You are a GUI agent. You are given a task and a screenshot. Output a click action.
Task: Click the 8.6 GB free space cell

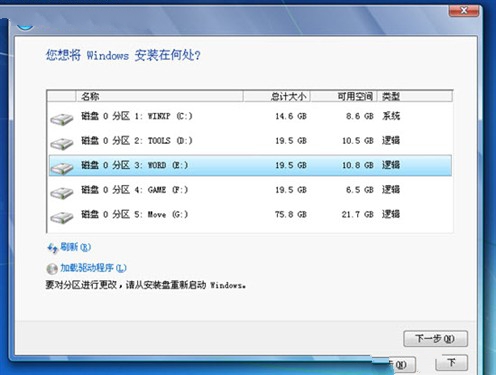(x=359, y=116)
